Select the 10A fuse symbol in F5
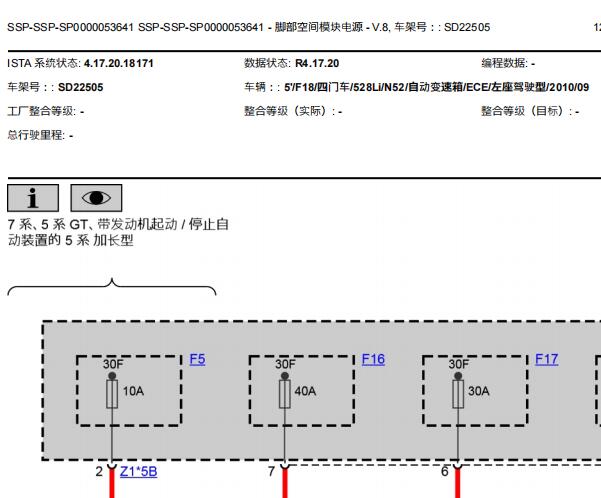Screen dimensions: 601x498 (112, 394)
